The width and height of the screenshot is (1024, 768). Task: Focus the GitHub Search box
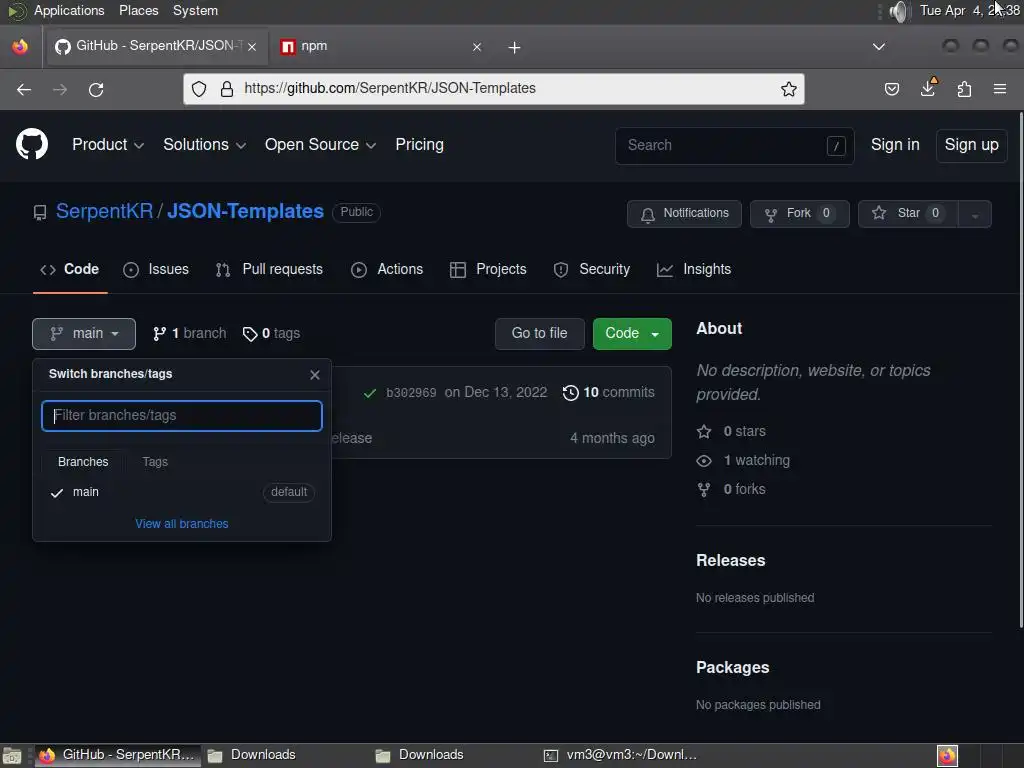pyautogui.click(x=734, y=145)
